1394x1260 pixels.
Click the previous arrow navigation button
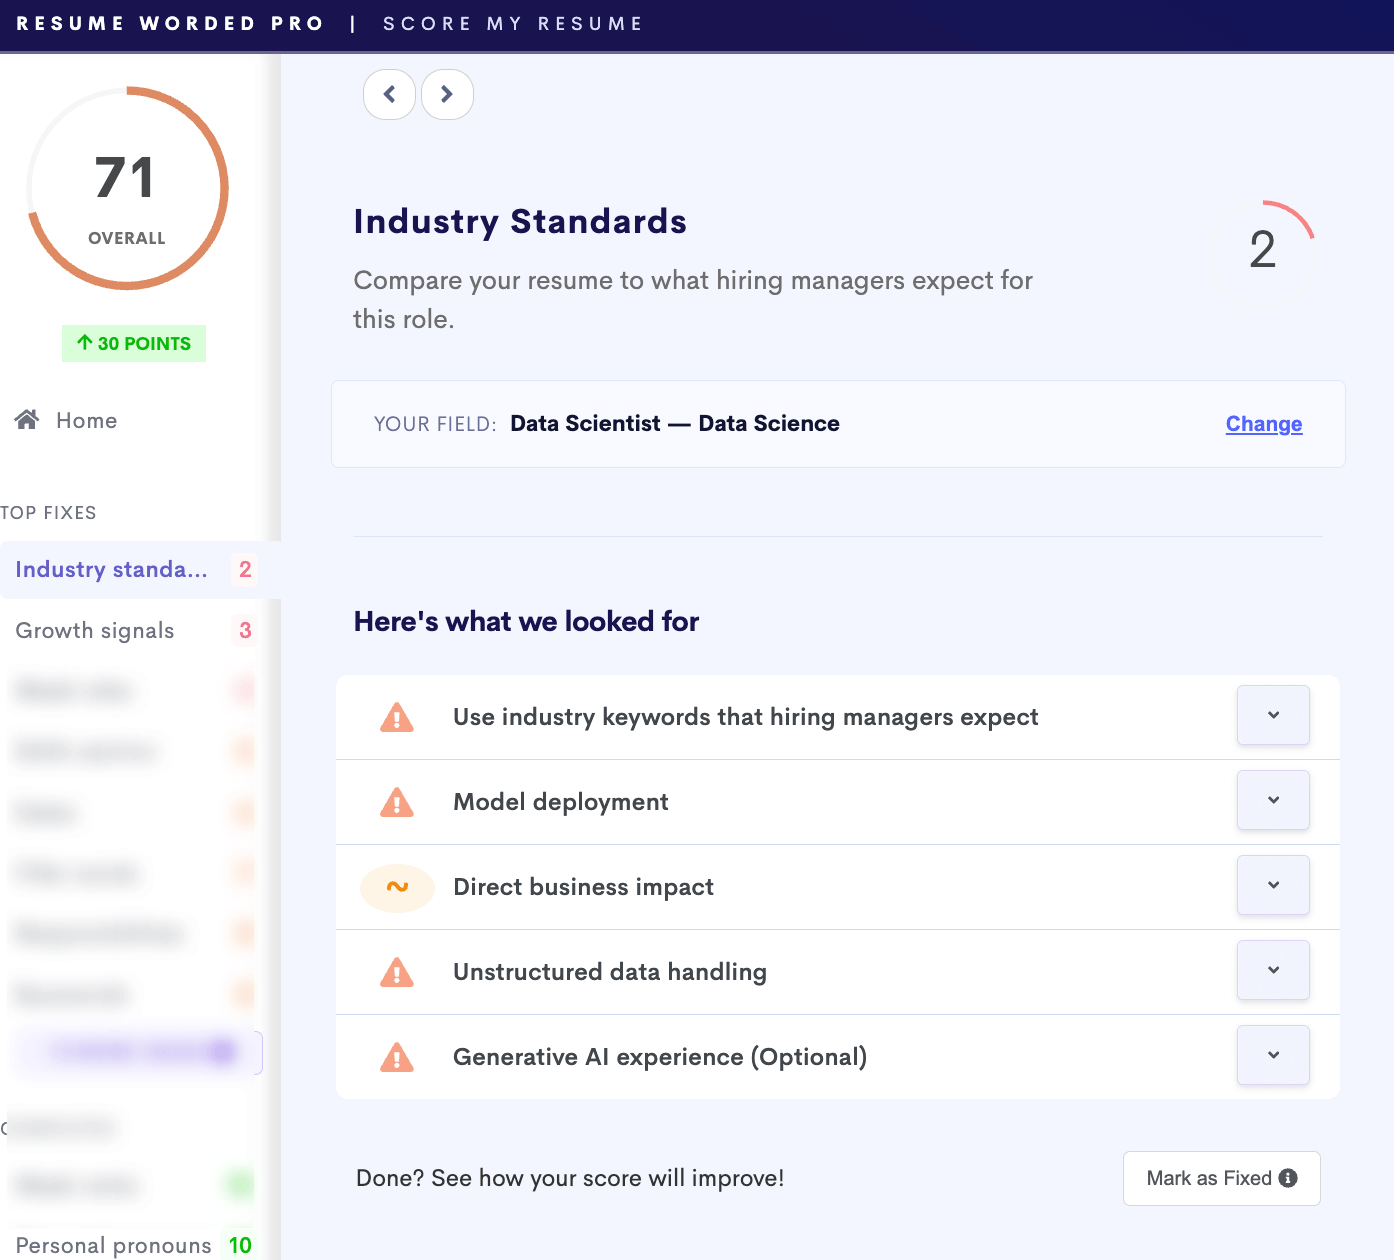pyautogui.click(x=389, y=95)
